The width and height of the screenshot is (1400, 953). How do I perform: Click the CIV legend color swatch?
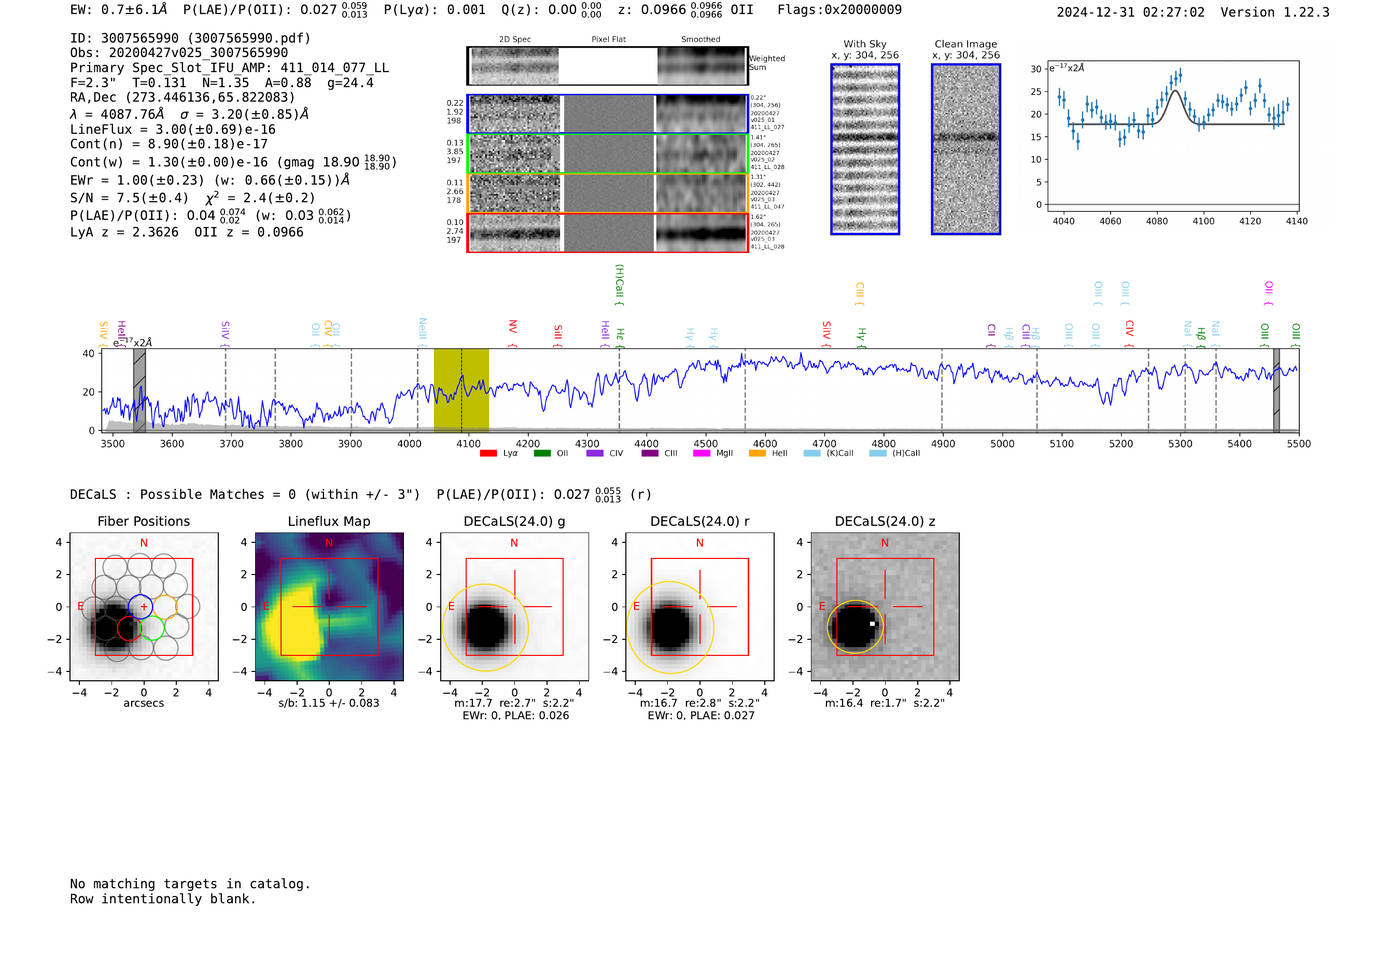(x=595, y=453)
